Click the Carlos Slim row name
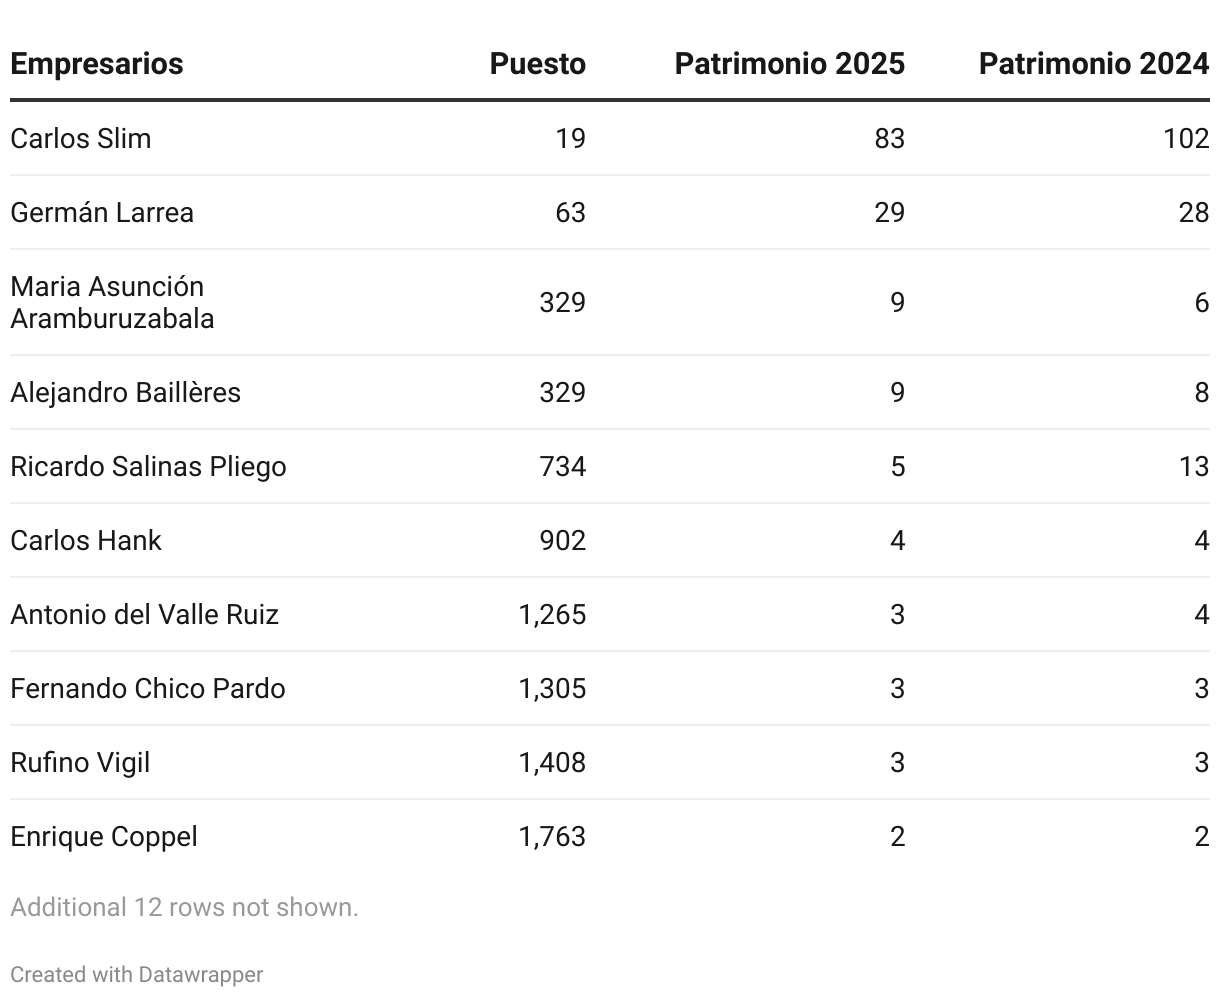This screenshot has width=1220, height=998. coord(81,138)
